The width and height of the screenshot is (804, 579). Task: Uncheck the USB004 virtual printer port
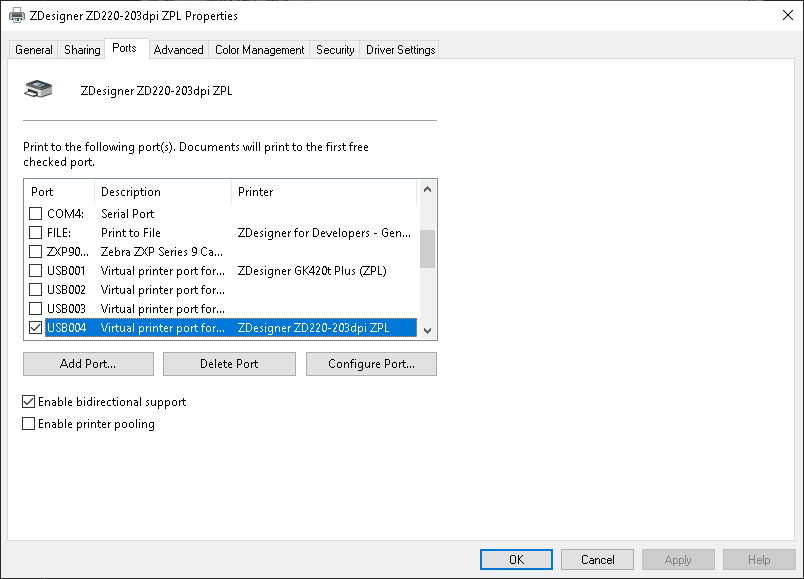[34, 327]
